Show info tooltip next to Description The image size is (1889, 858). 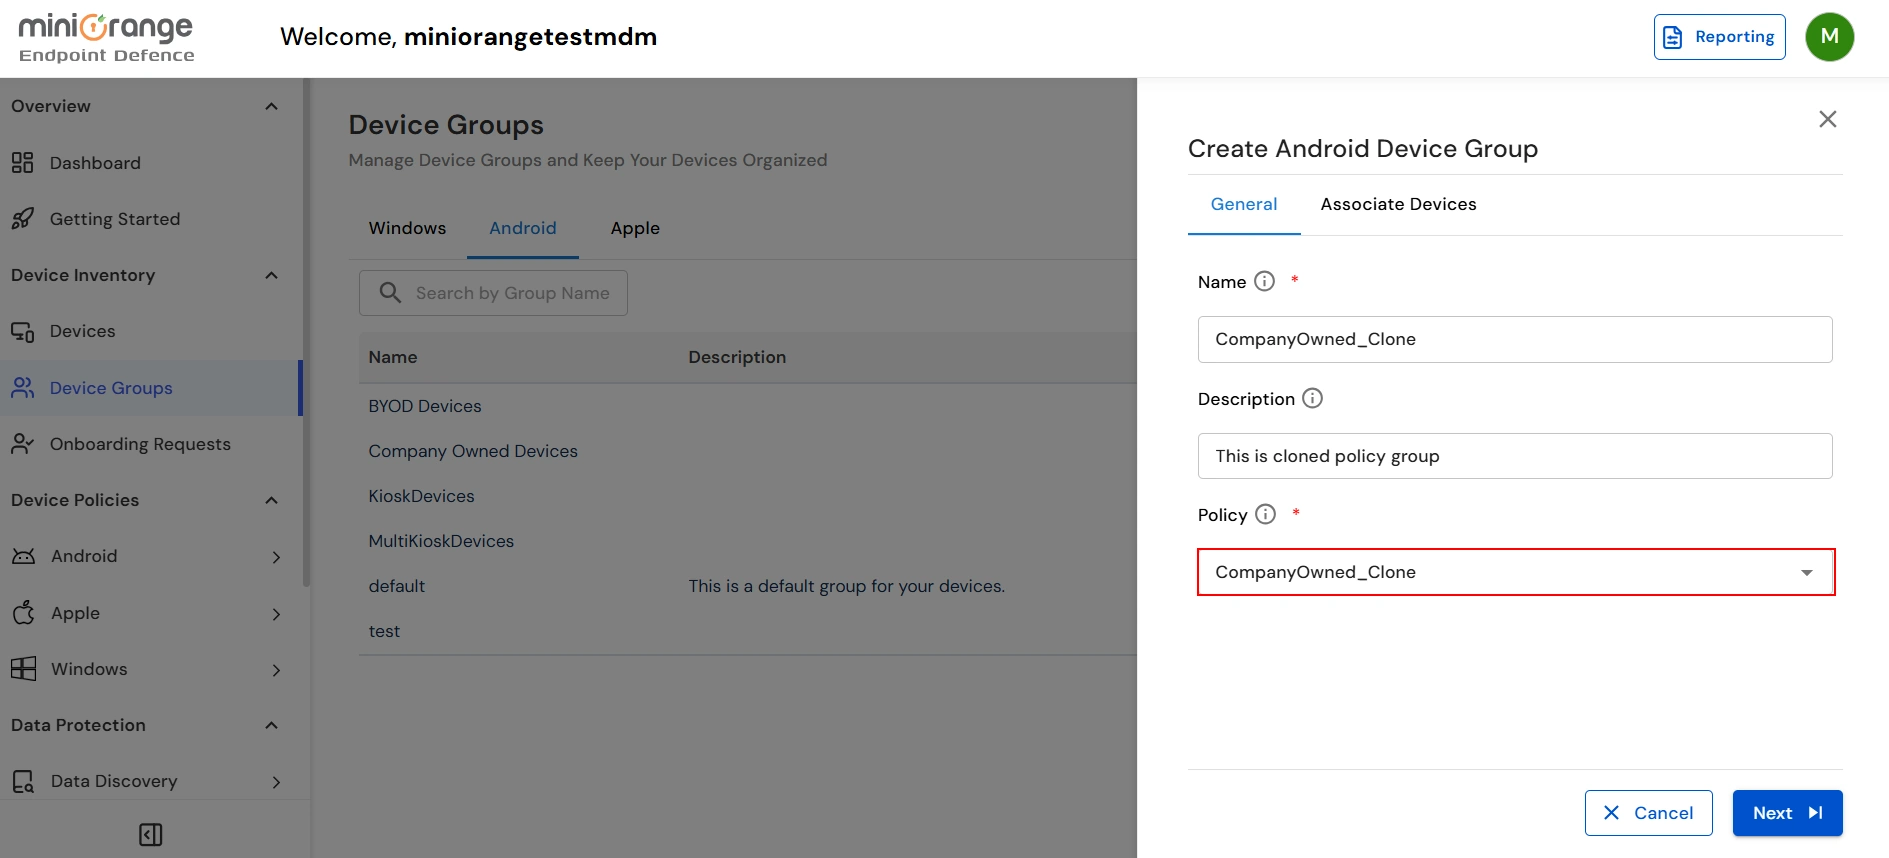coord(1312,398)
